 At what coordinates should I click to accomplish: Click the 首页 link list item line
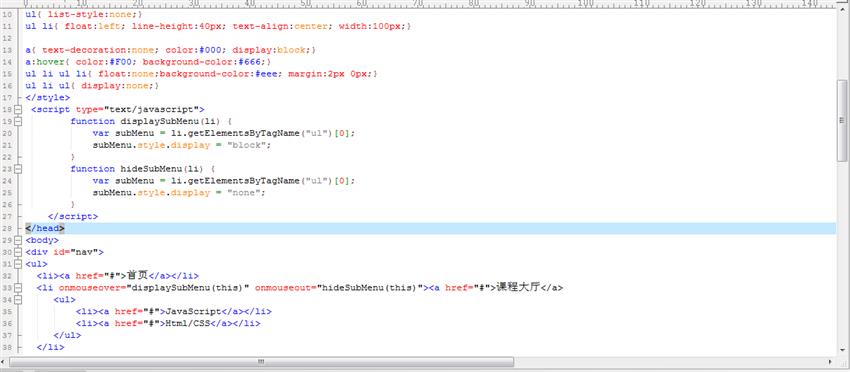click(x=118, y=275)
